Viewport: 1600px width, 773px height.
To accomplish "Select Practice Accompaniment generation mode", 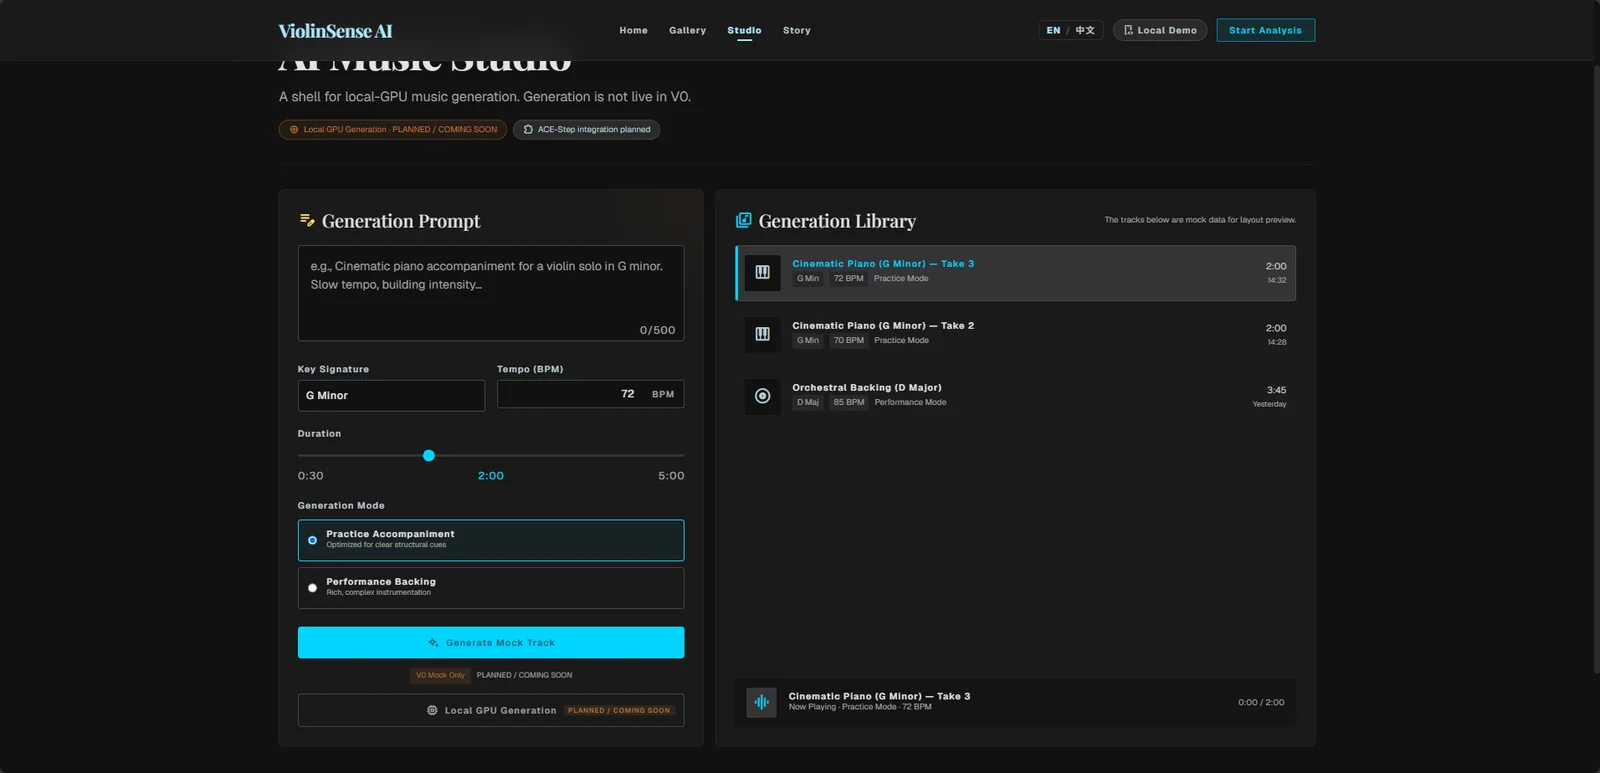I will (x=491, y=540).
